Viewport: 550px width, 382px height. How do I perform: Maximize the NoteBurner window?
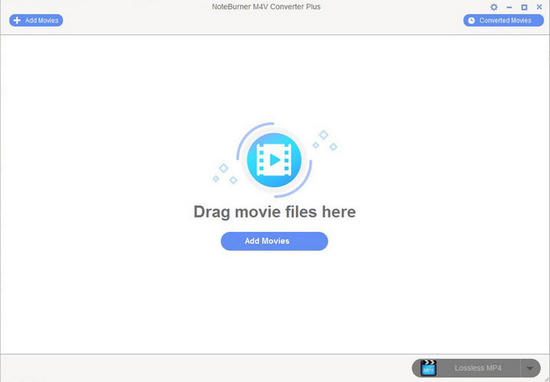click(524, 7)
